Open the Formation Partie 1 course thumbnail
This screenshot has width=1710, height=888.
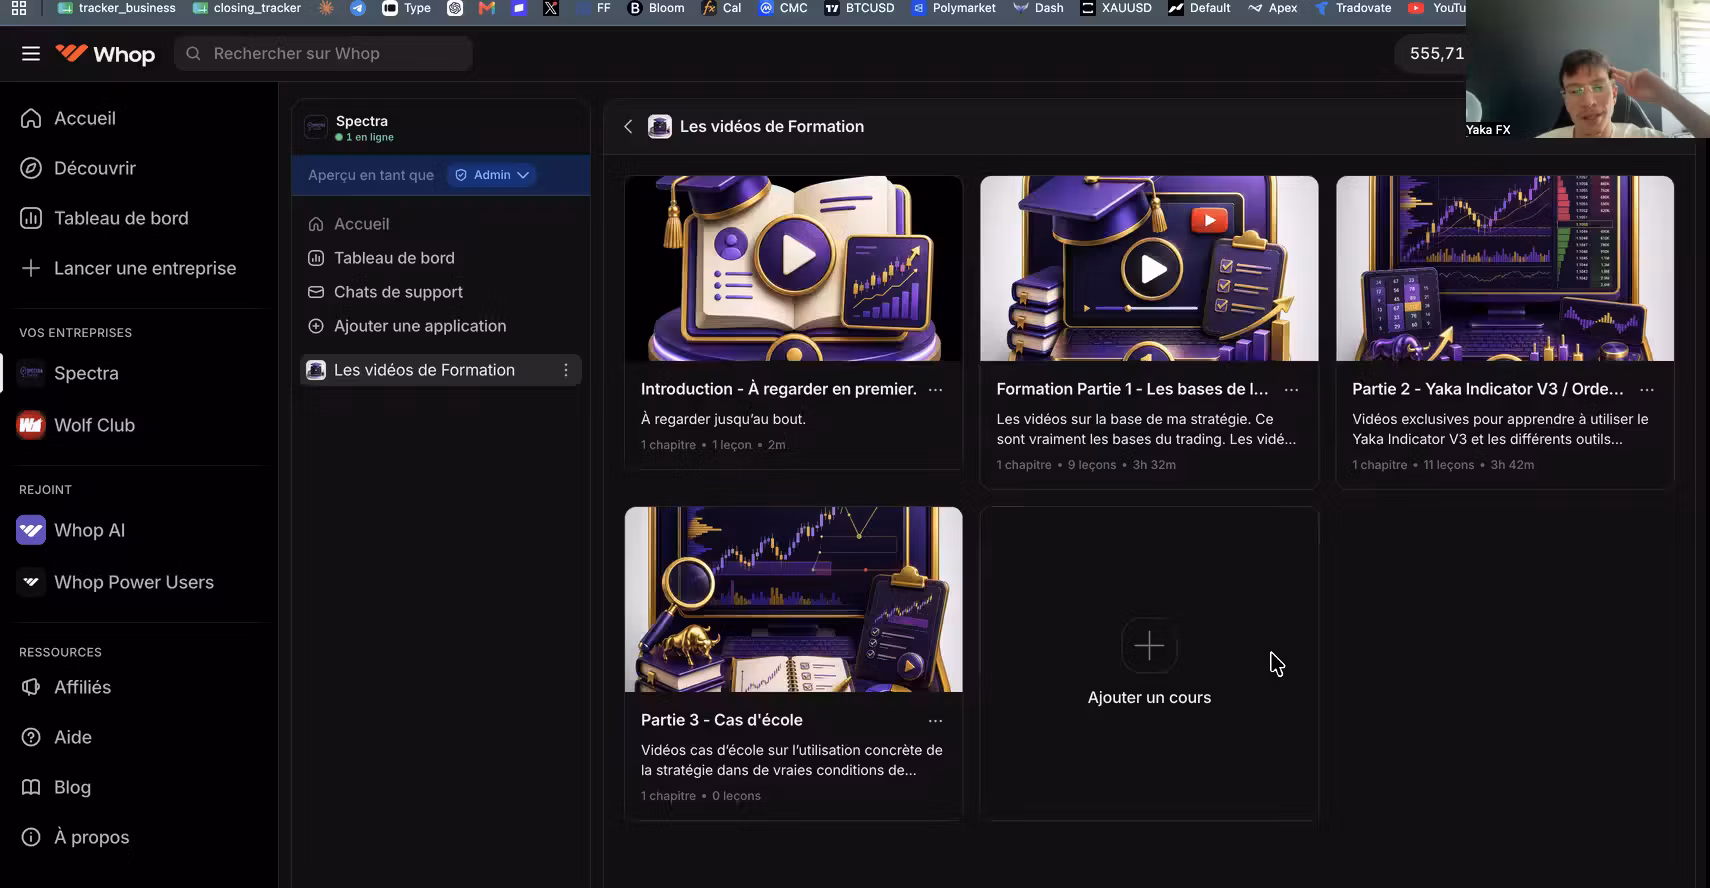tap(1149, 269)
